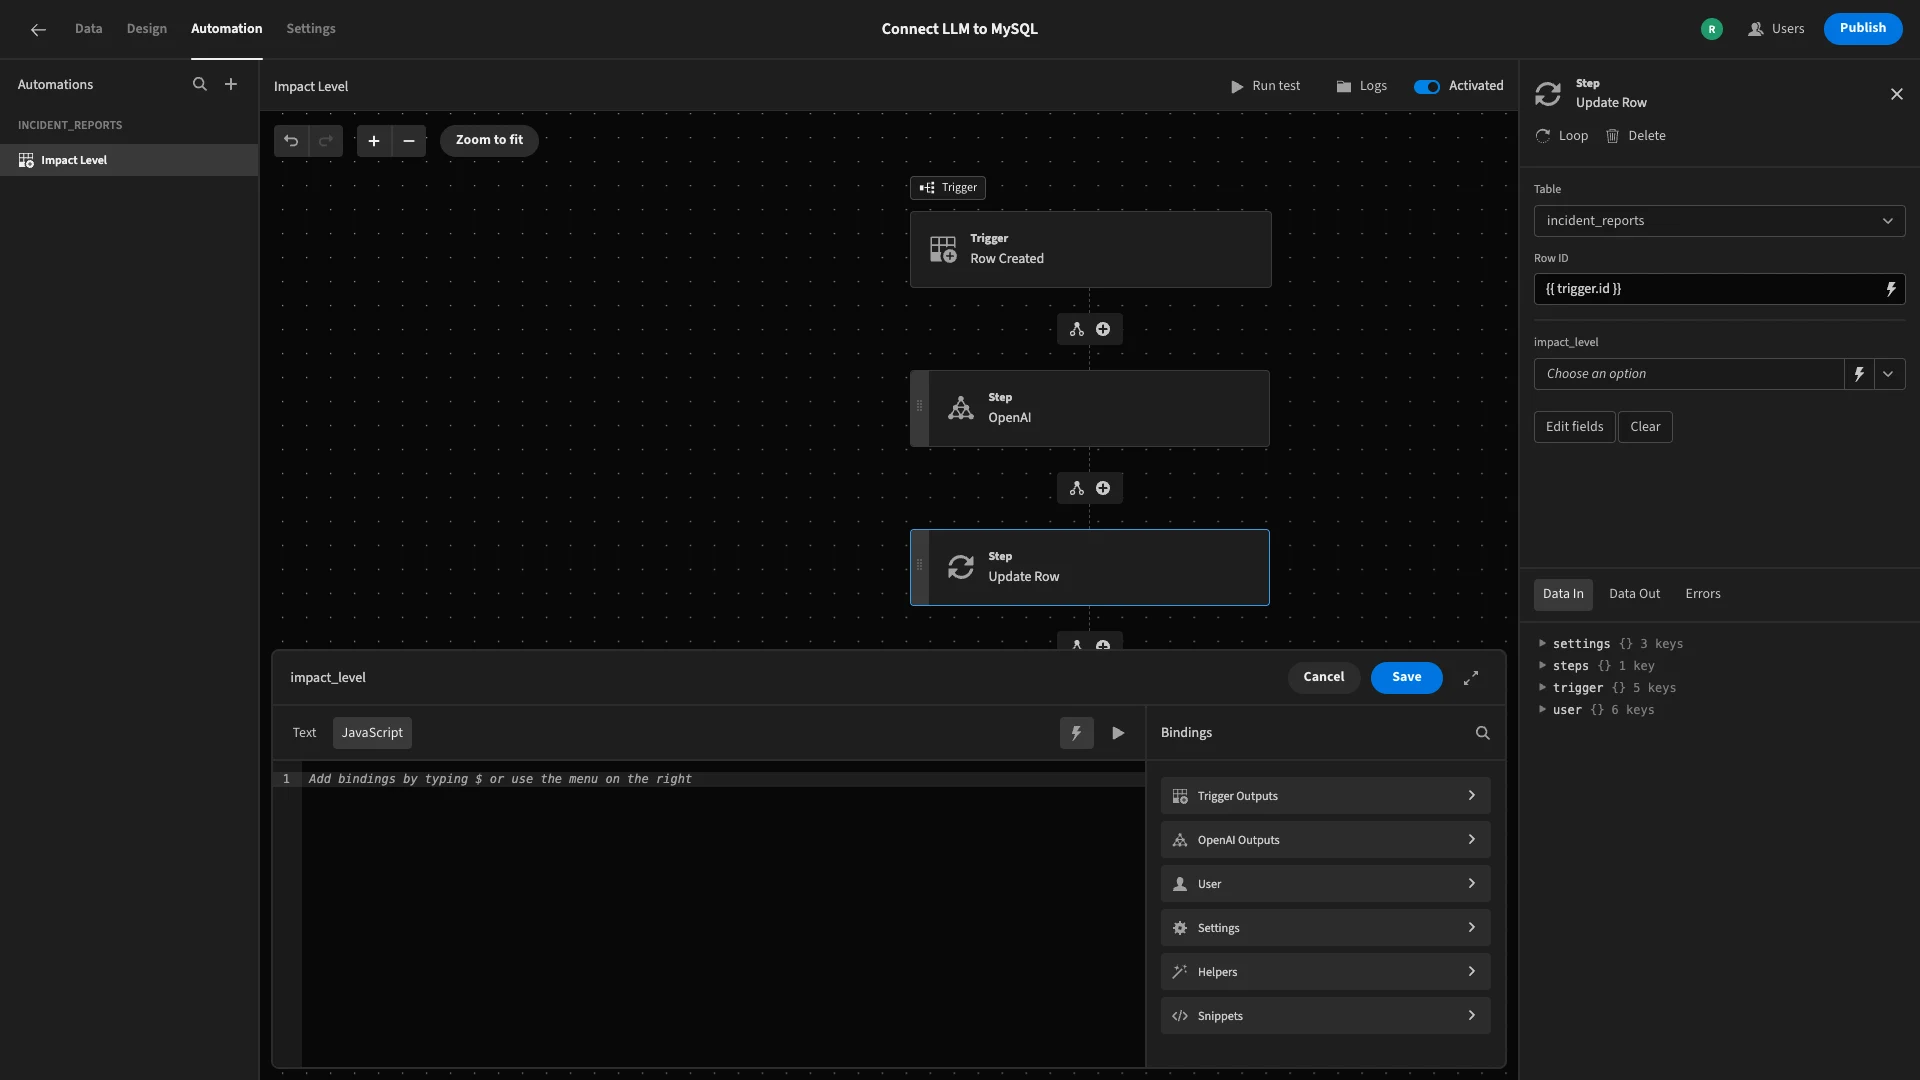Search automations with the magnifier icon
The height and width of the screenshot is (1080, 1920).
(200, 85)
